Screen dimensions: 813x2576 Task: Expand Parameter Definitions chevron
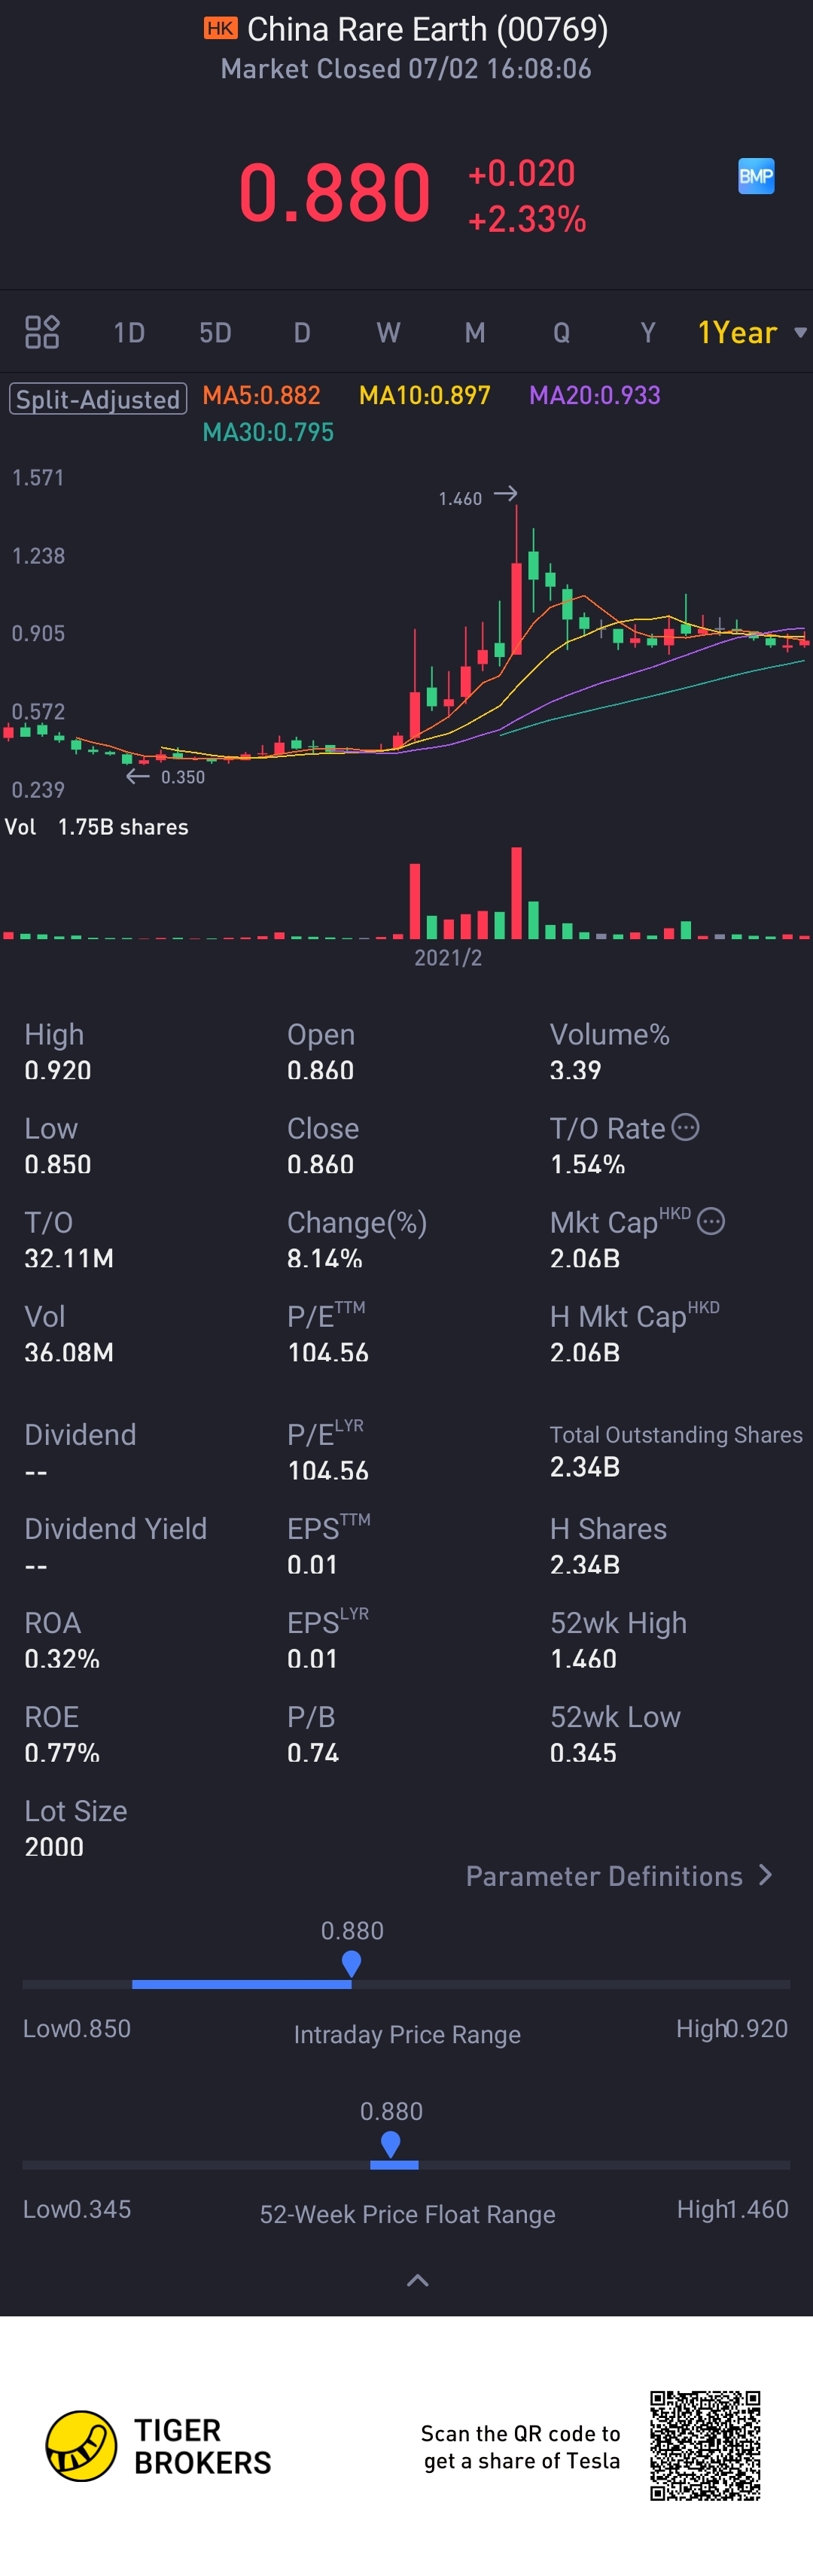pyautogui.click(x=766, y=1875)
